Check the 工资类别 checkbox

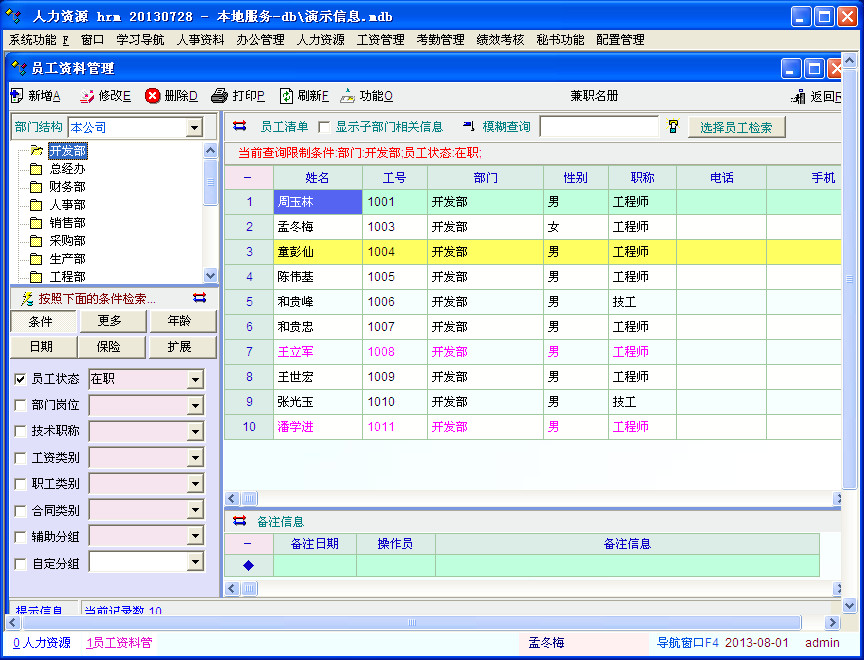pos(20,458)
